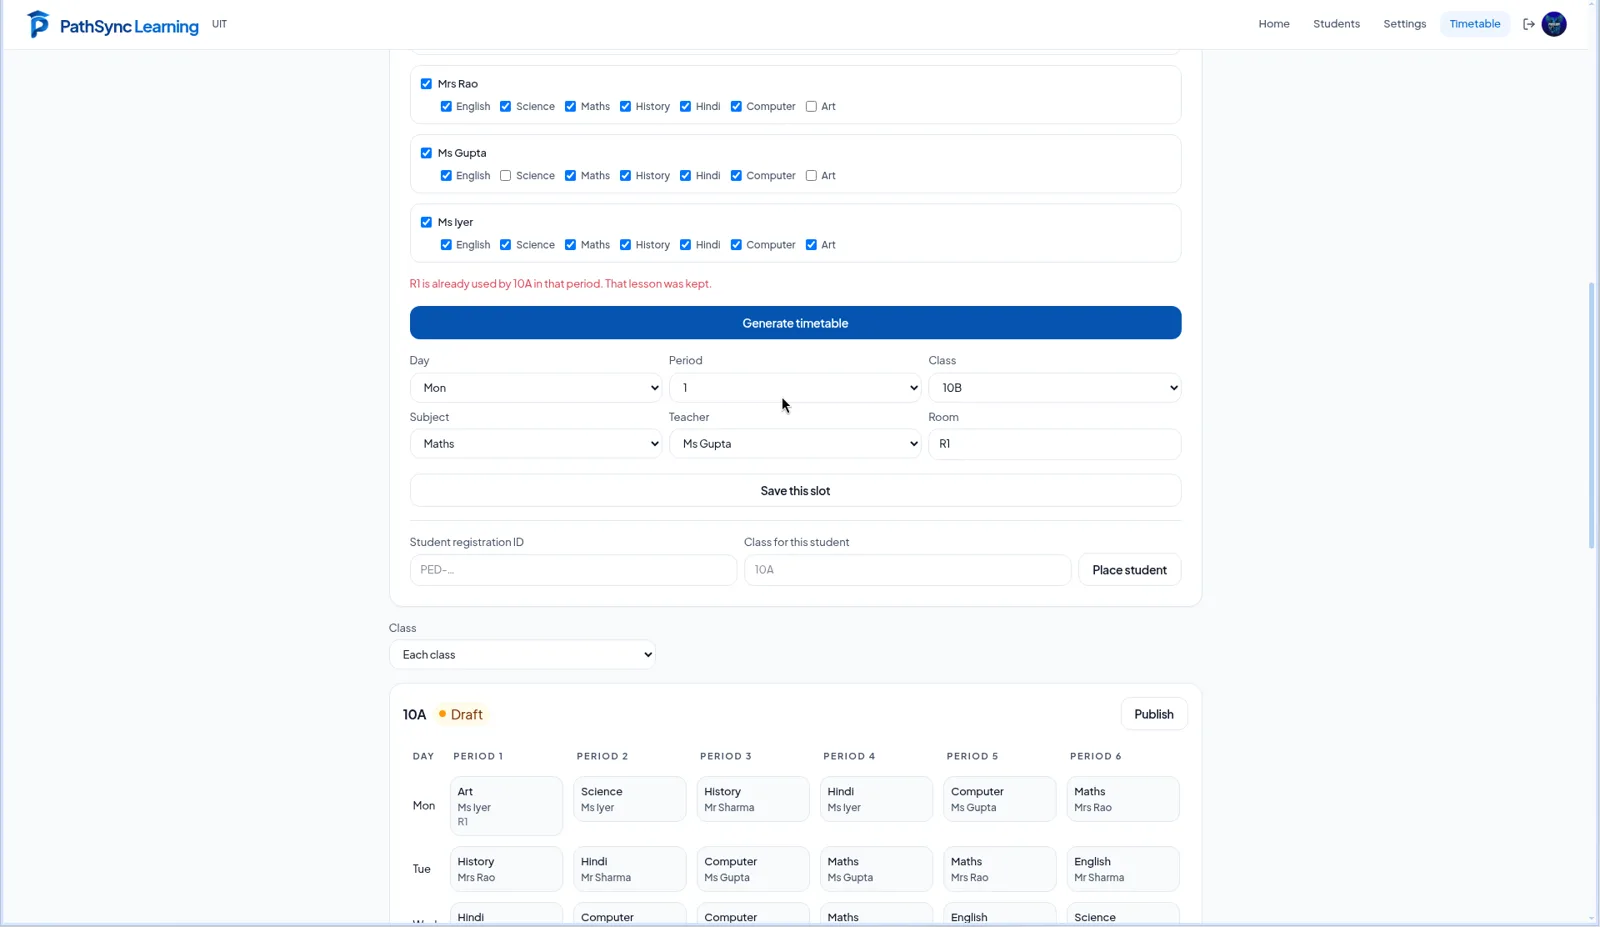Image resolution: width=1600 pixels, height=927 pixels.
Task: Open the user avatar profile icon
Action: (x=1554, y=24)
